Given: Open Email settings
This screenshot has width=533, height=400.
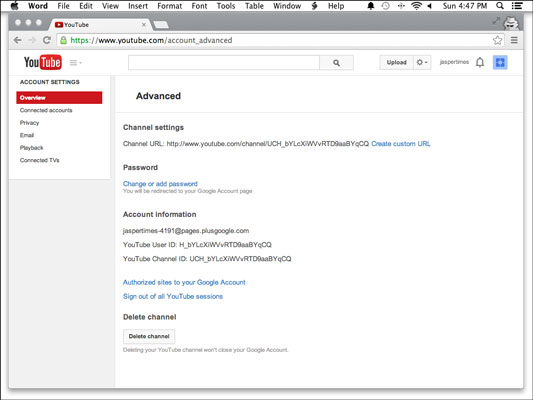Looking at the screenshot, I should click(x=27, y=135).
